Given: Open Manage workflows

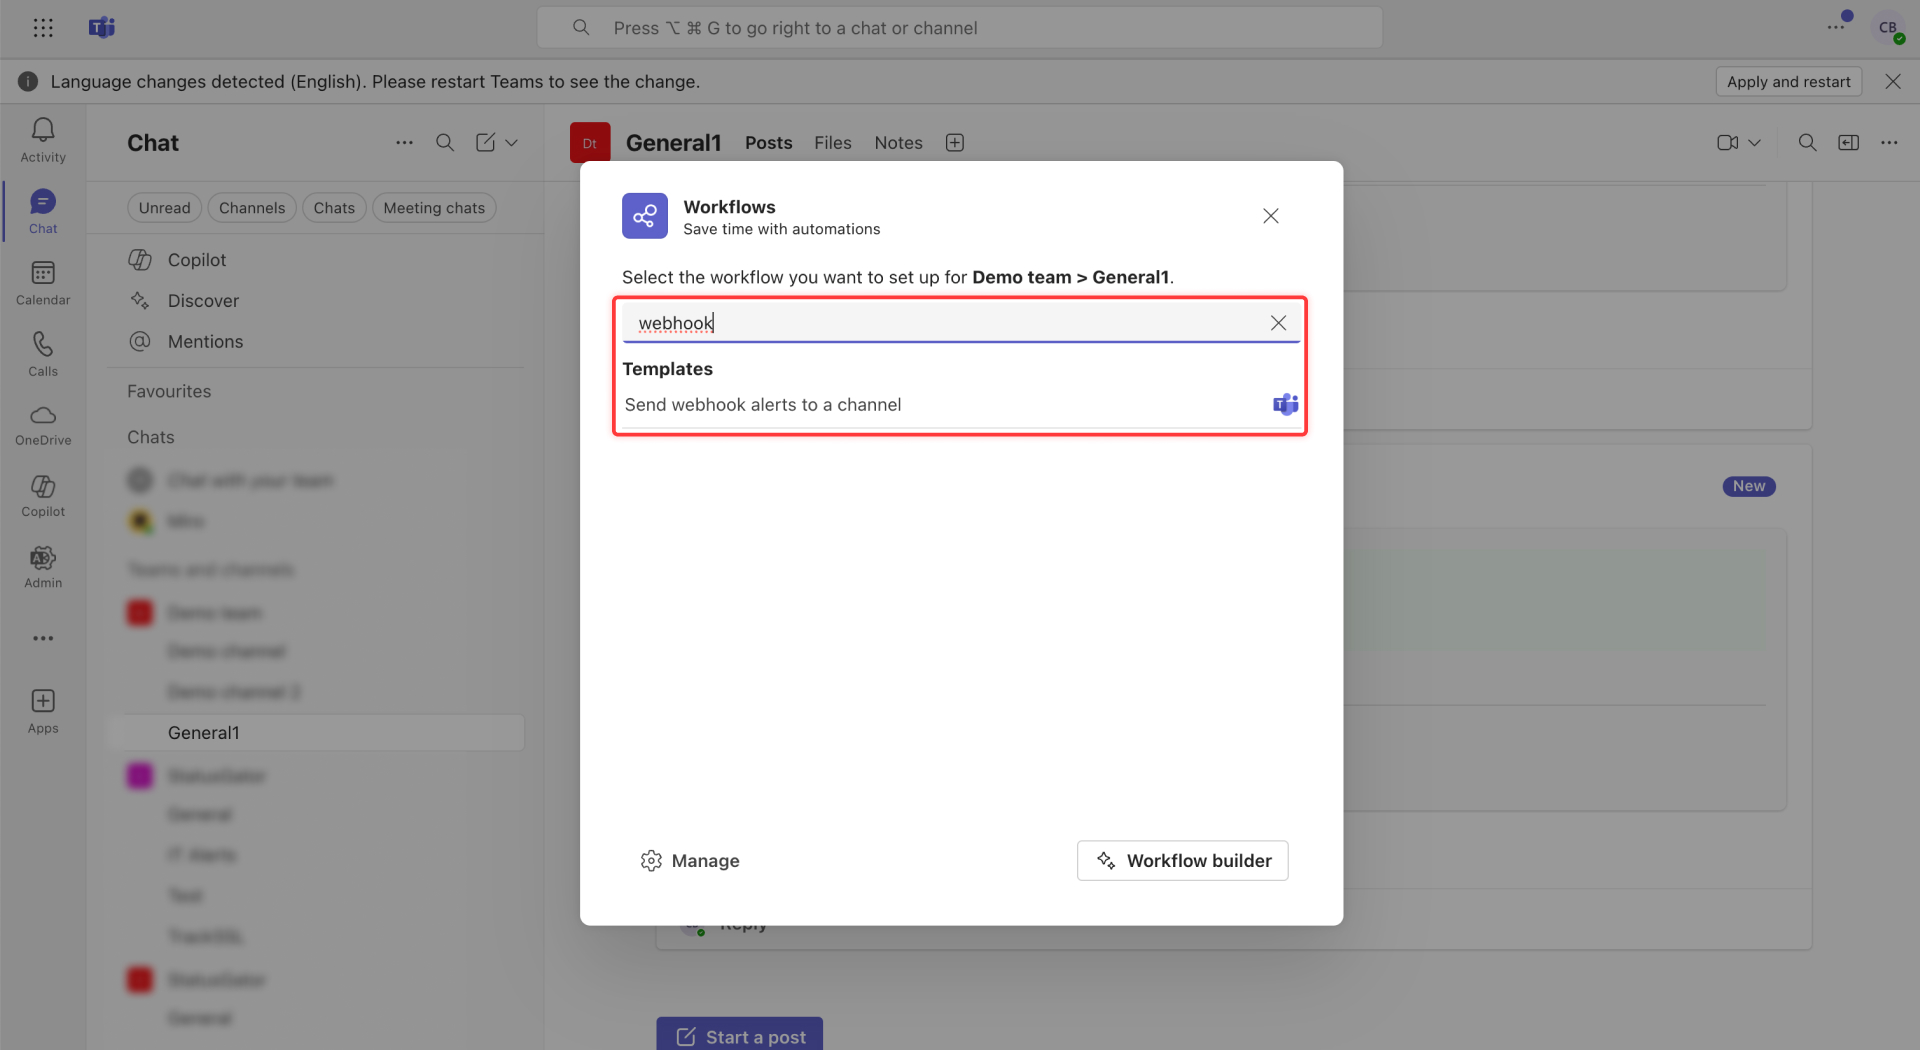Looking at the screenshot, I should [x=690, y=861].
